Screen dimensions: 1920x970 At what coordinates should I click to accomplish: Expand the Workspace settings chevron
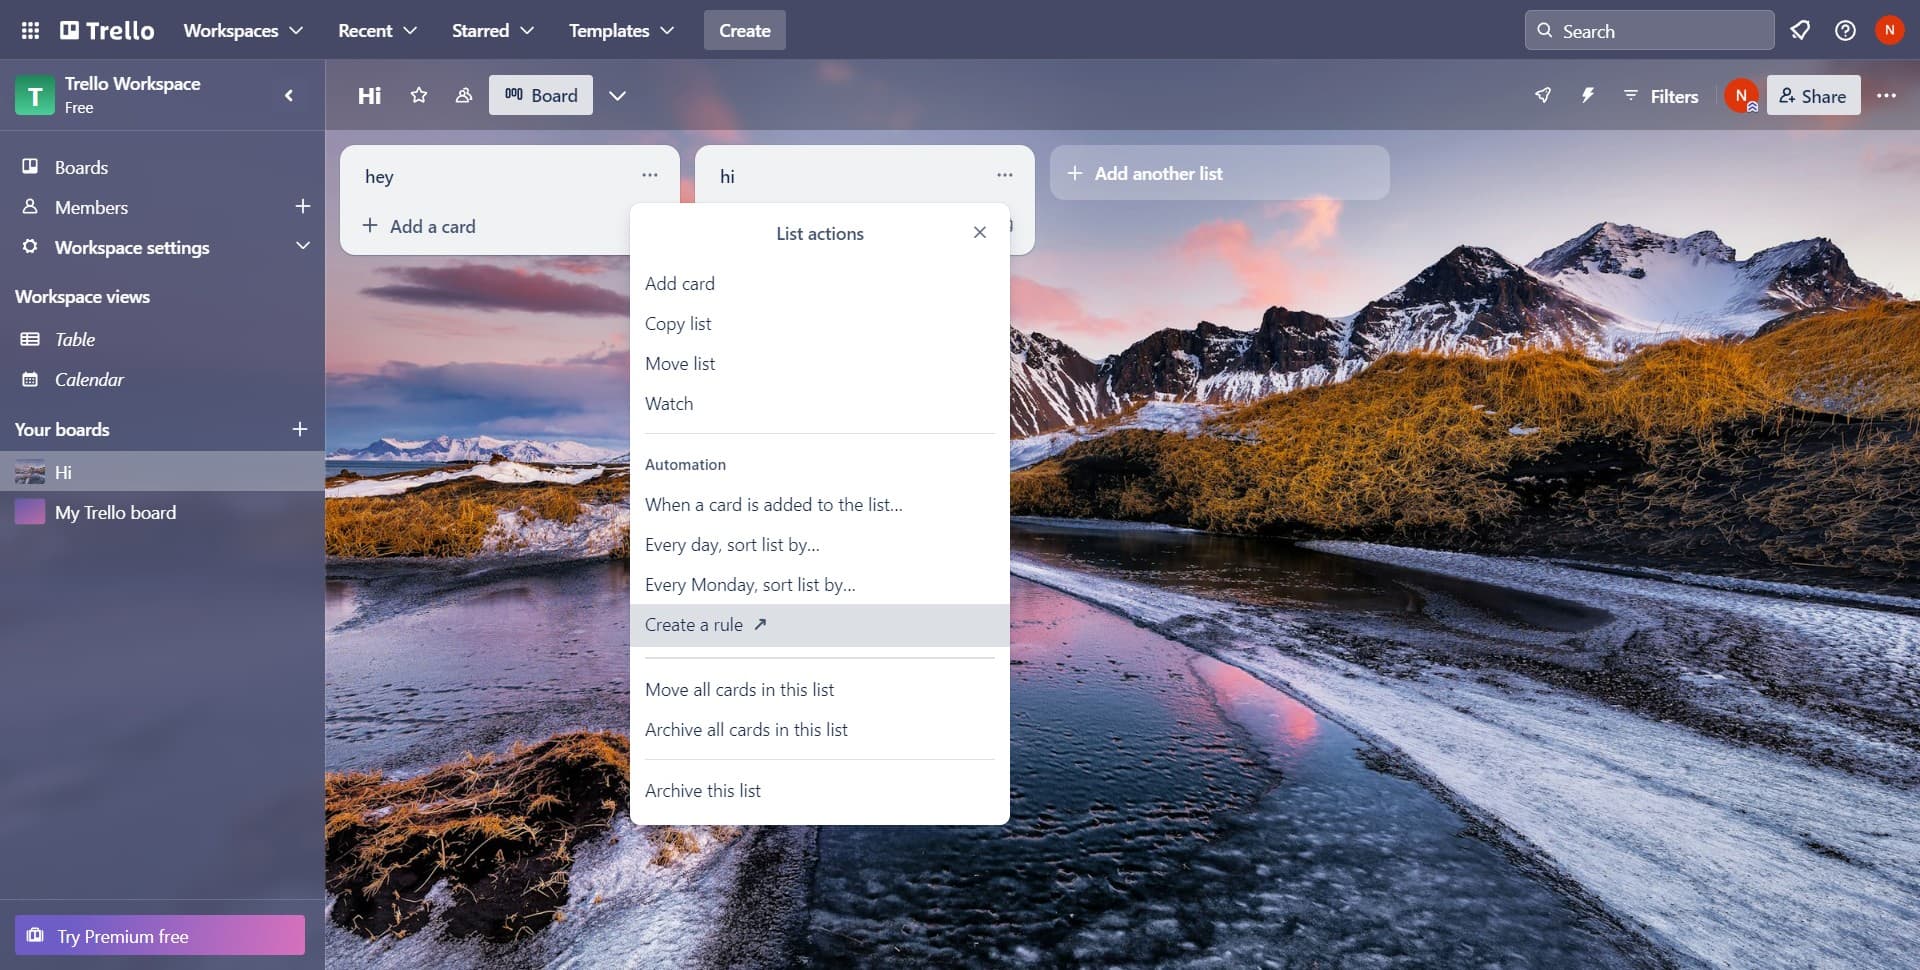[x=303, y=246]
